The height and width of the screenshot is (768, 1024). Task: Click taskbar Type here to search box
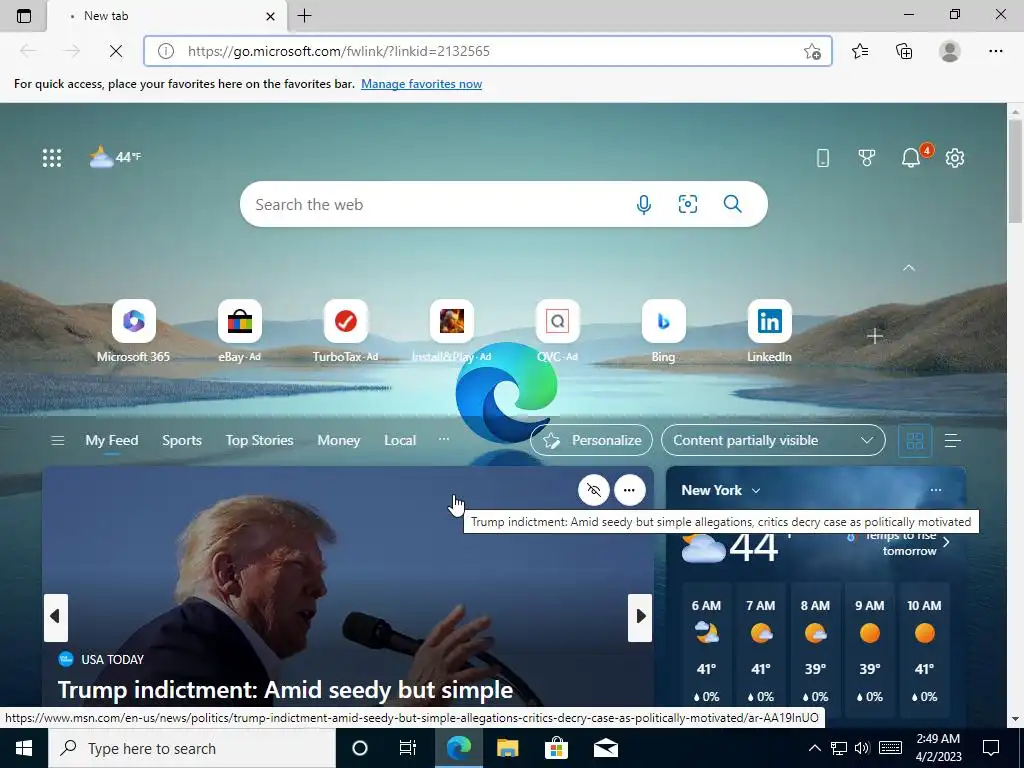192,748
